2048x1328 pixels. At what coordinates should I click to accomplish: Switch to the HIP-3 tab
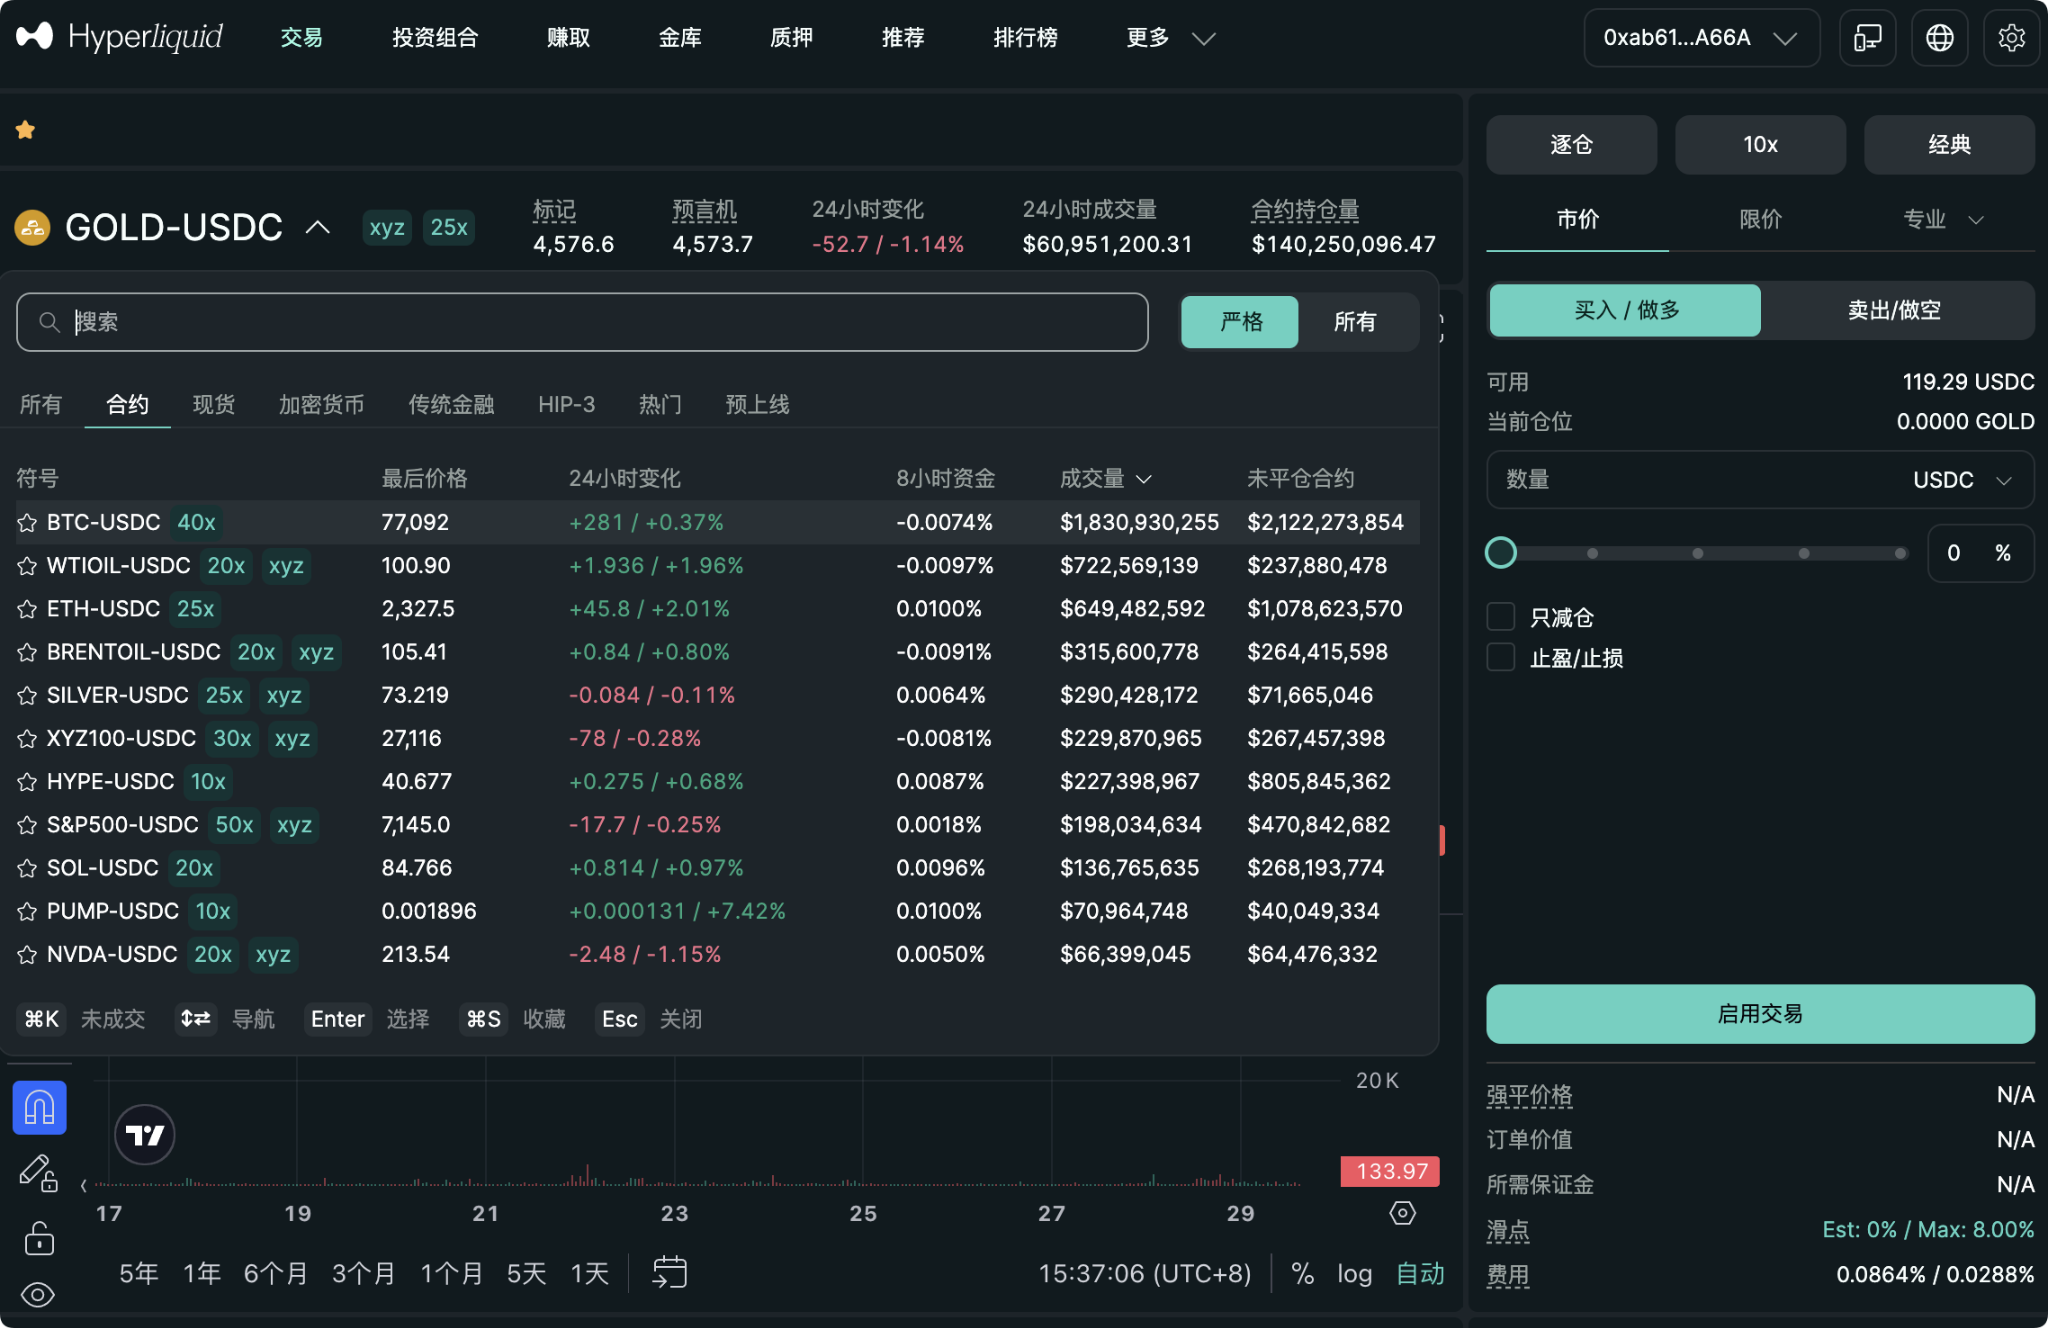click(x=566, y=404)
